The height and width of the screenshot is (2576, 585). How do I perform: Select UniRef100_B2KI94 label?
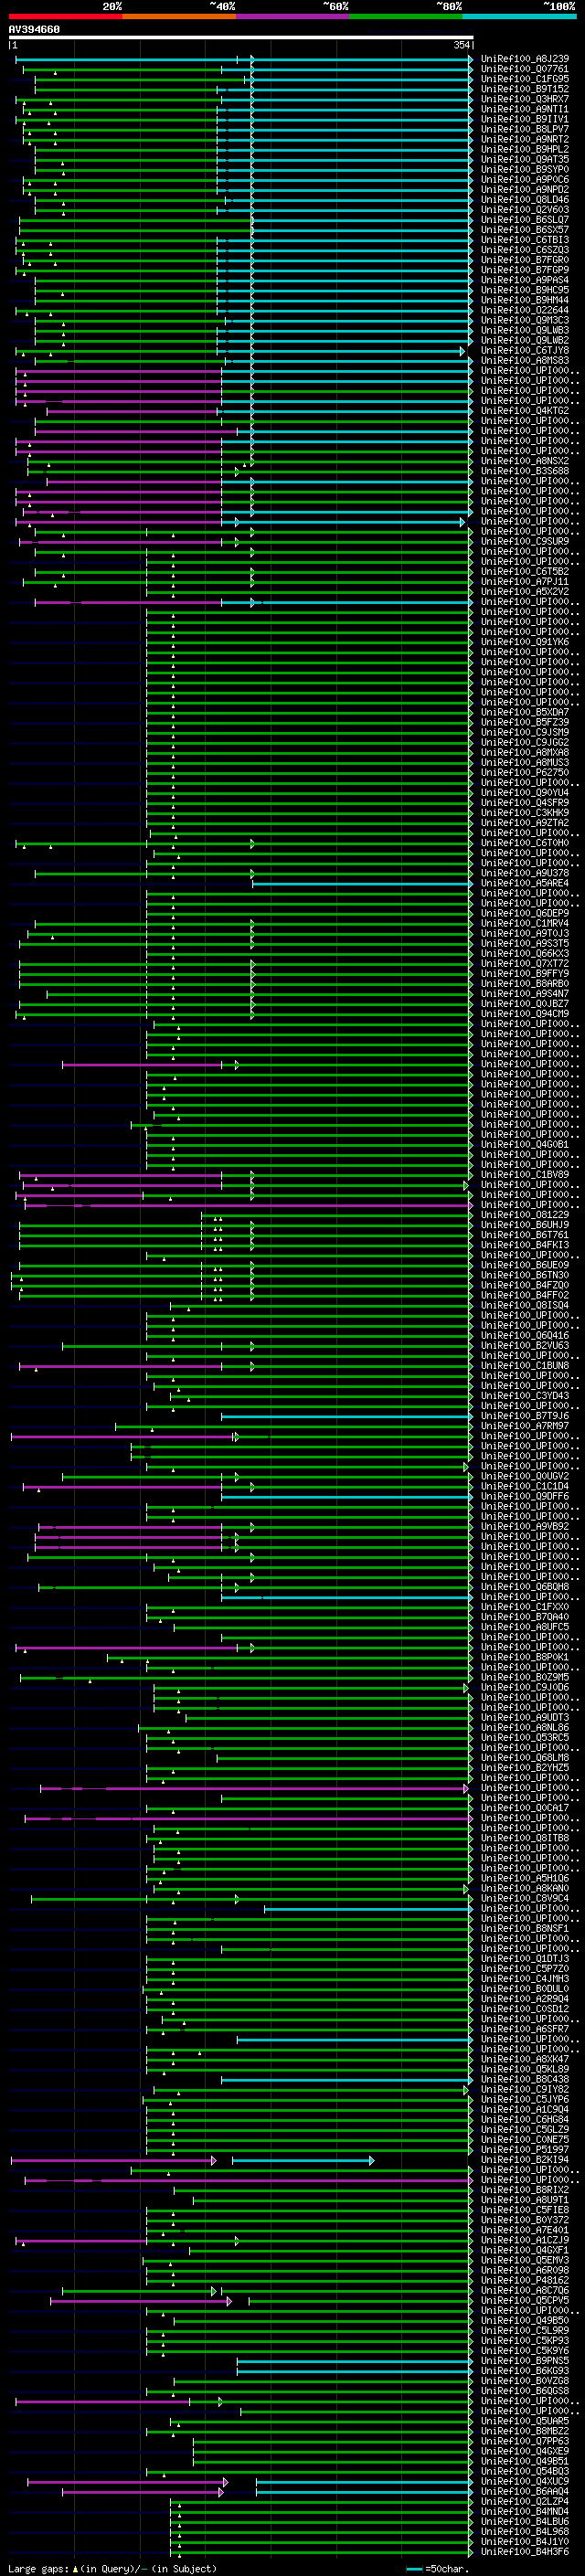[x=525, y=2160]
